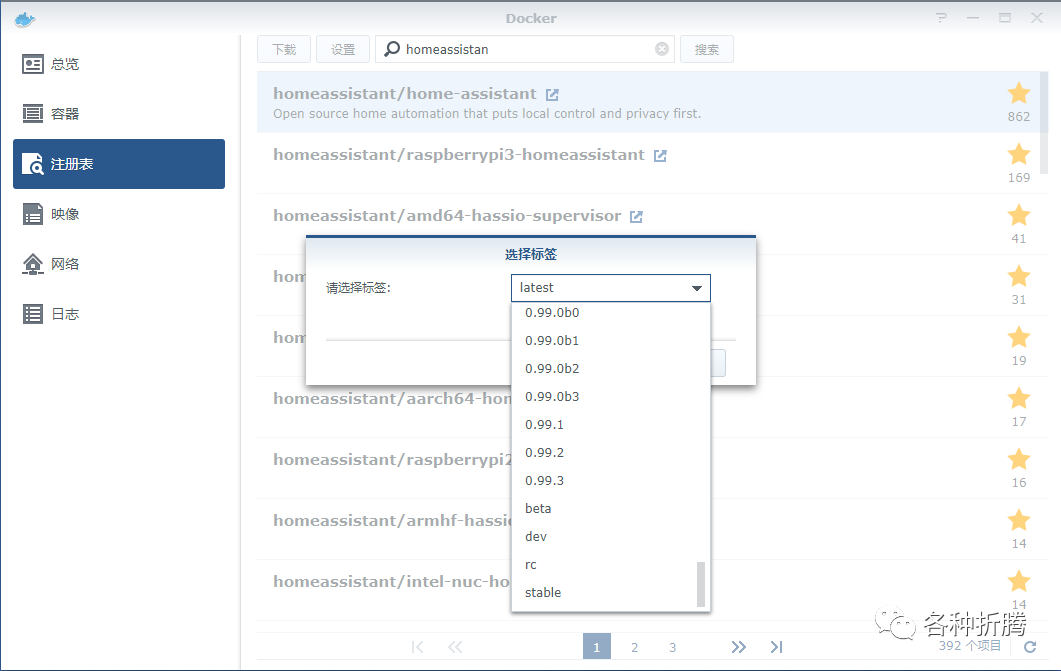This screenshot has height=671, width=1061.
Task: Click the 搜索 search button
Action: tap(706, 49)
